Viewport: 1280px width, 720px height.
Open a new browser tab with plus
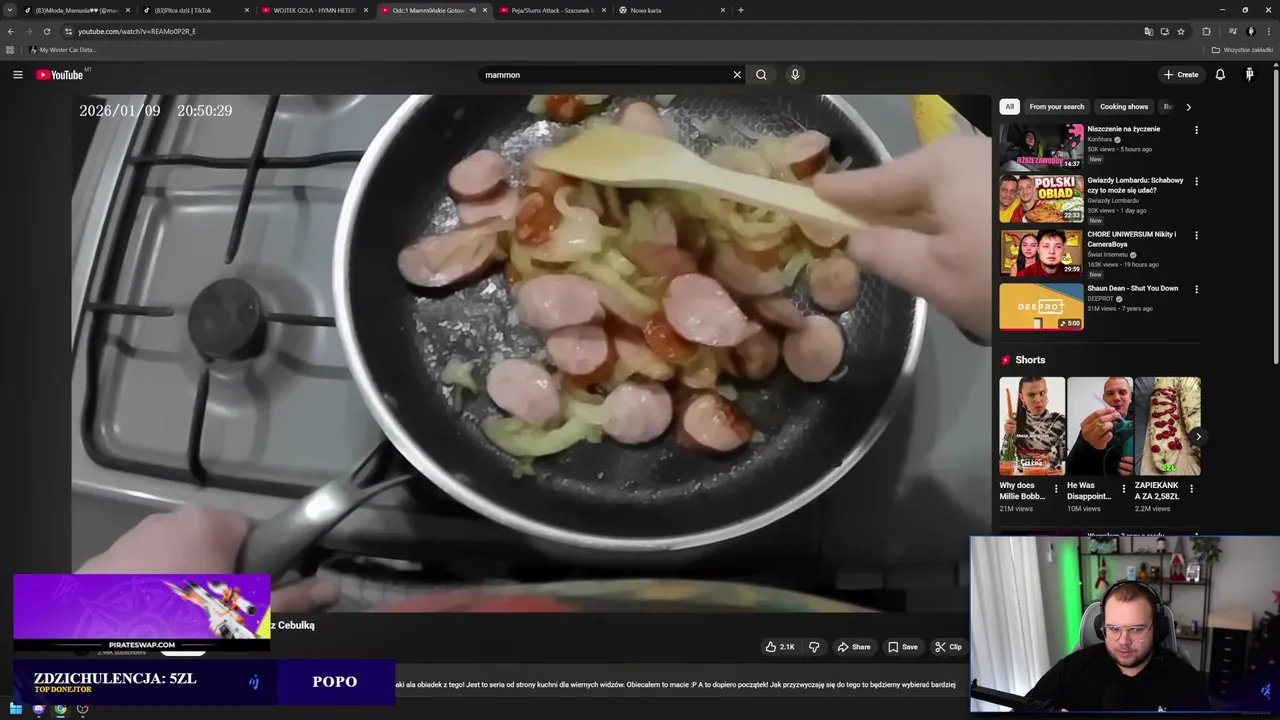point(740,10)
